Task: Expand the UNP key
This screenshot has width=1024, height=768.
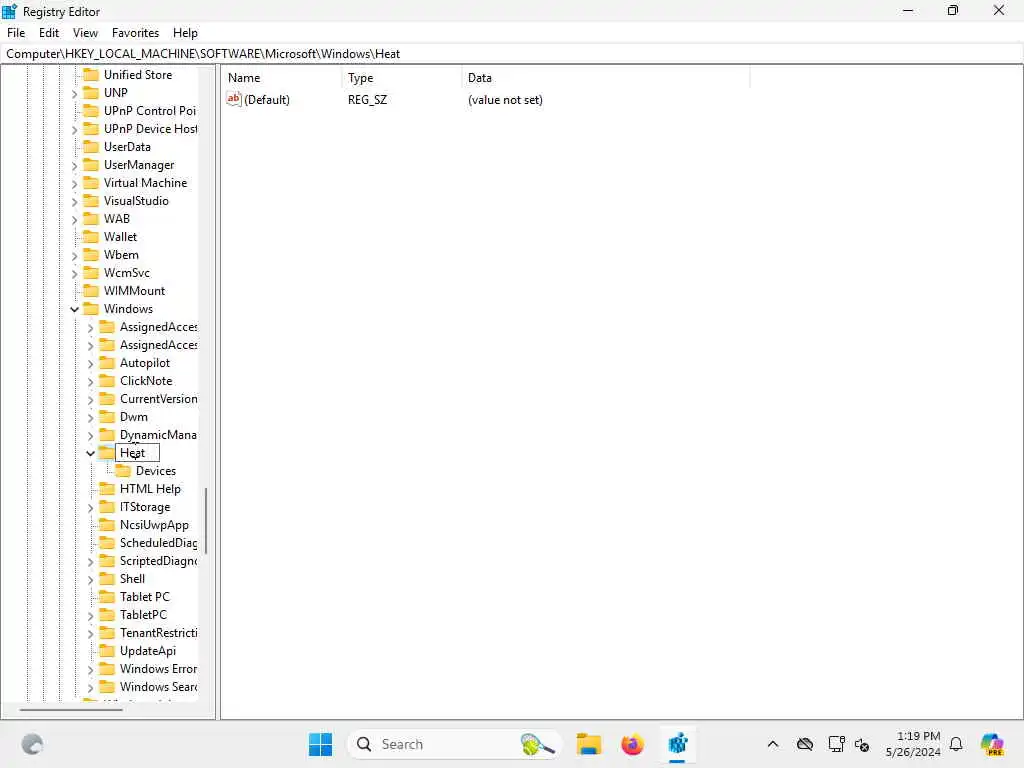Action: [x=74, y=93]
